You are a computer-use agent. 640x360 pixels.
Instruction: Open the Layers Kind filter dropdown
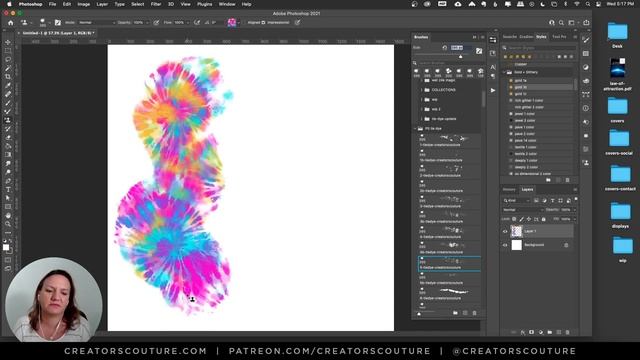tap(516, 200)
